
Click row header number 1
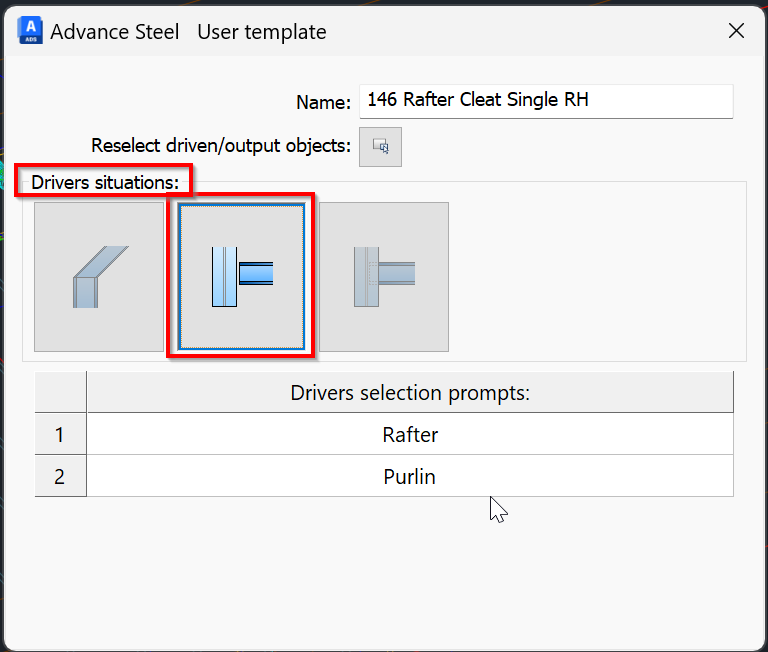(x=60, y=435)
